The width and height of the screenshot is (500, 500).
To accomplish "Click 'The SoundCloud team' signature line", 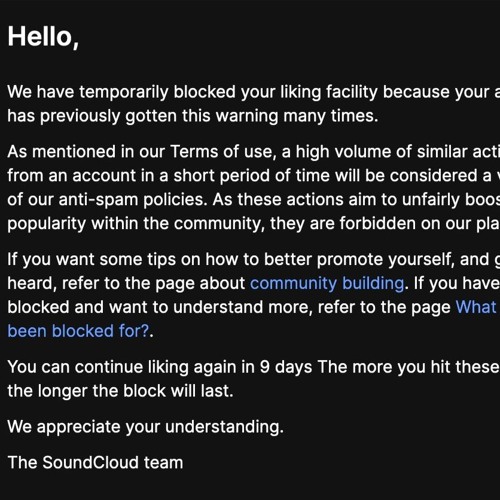I will (95, 462).
